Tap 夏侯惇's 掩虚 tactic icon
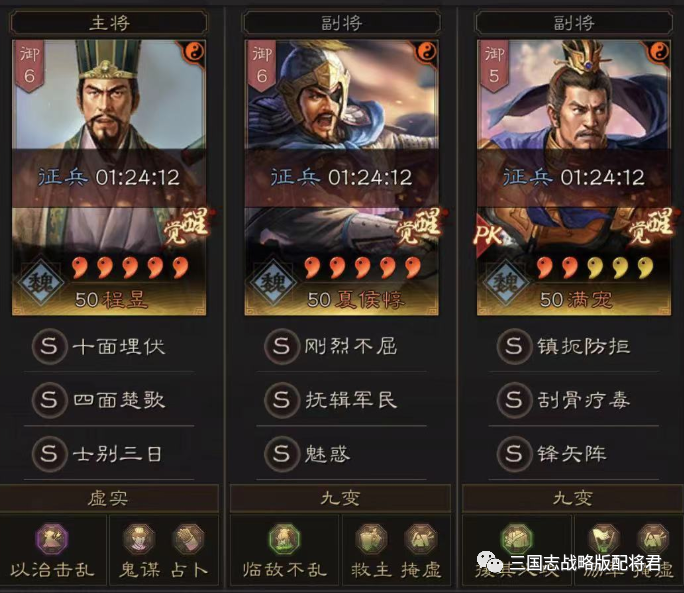 [x=420, y=538]
